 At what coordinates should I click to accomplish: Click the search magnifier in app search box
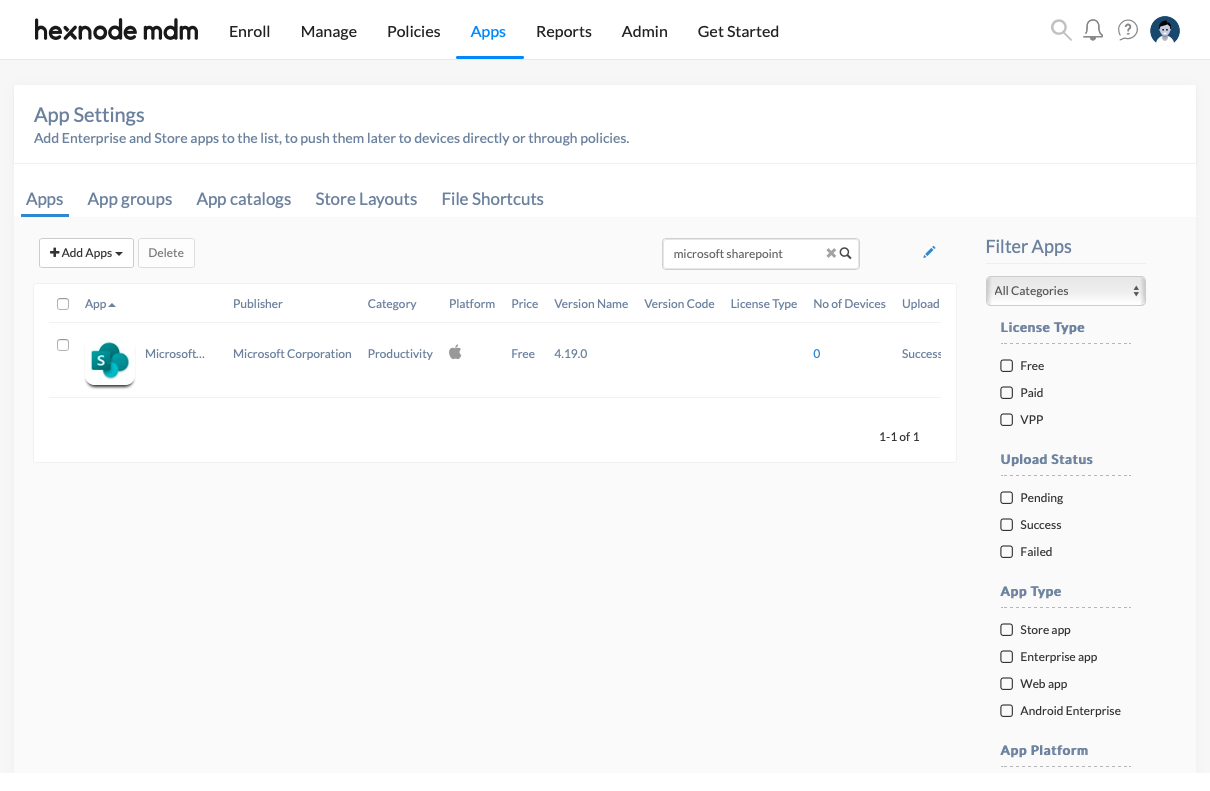tap(846, 254)
